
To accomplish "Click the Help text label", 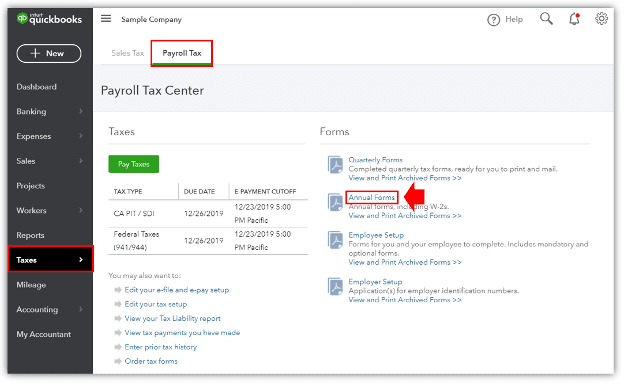I will pos(514,19).
